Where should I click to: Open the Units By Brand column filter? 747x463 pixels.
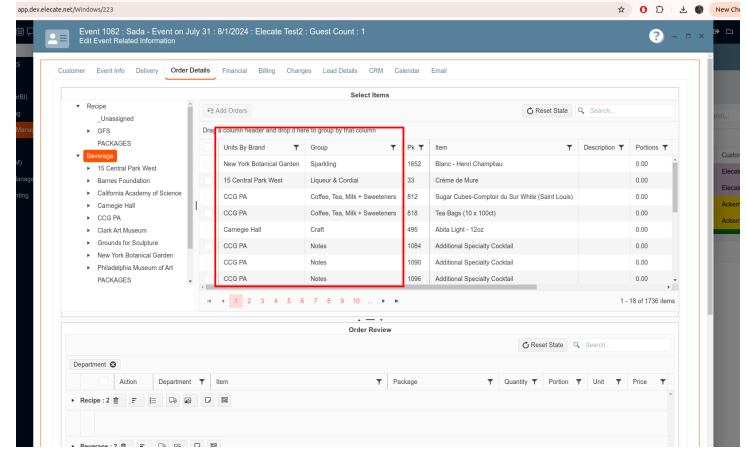click(295, 147)
